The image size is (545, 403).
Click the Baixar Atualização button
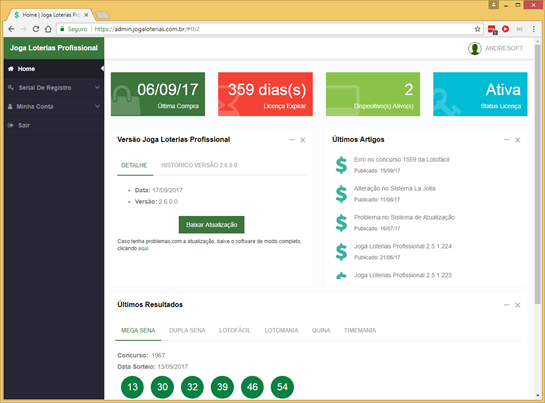click(212, 225)
